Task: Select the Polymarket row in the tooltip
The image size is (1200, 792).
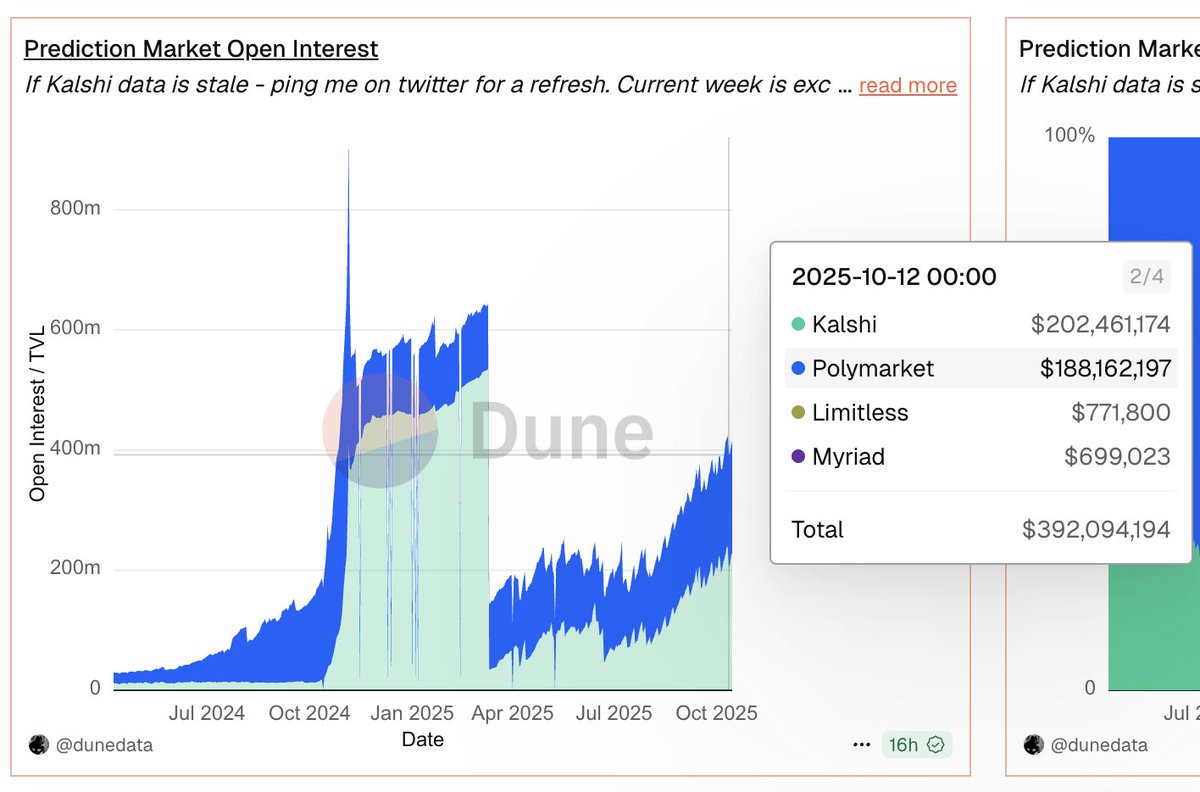Action: 981,368
